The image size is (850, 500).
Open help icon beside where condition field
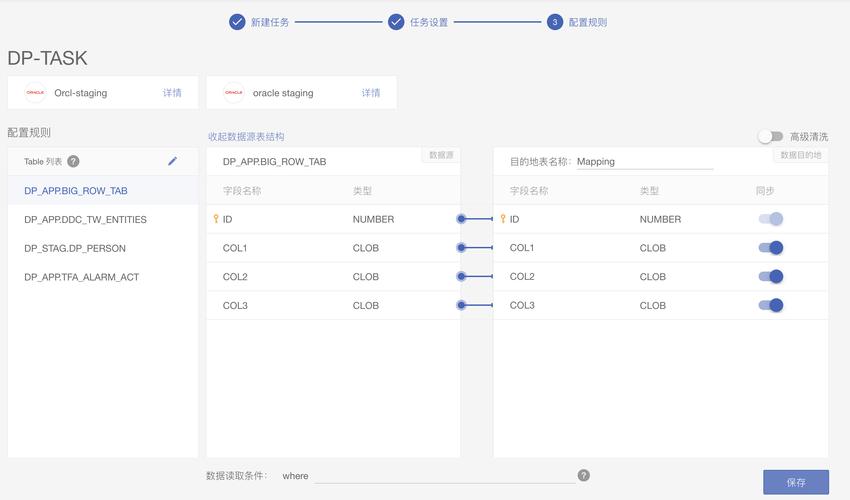583,475
